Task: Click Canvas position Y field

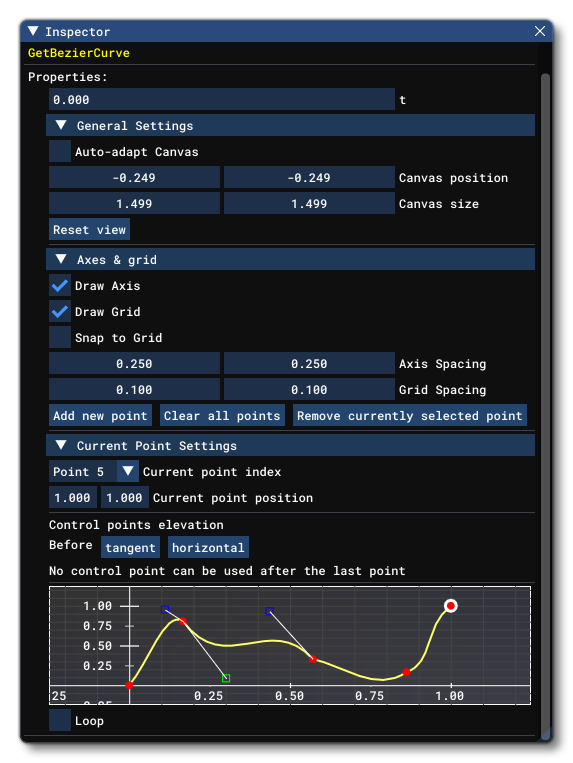Action: click(309, 178)
